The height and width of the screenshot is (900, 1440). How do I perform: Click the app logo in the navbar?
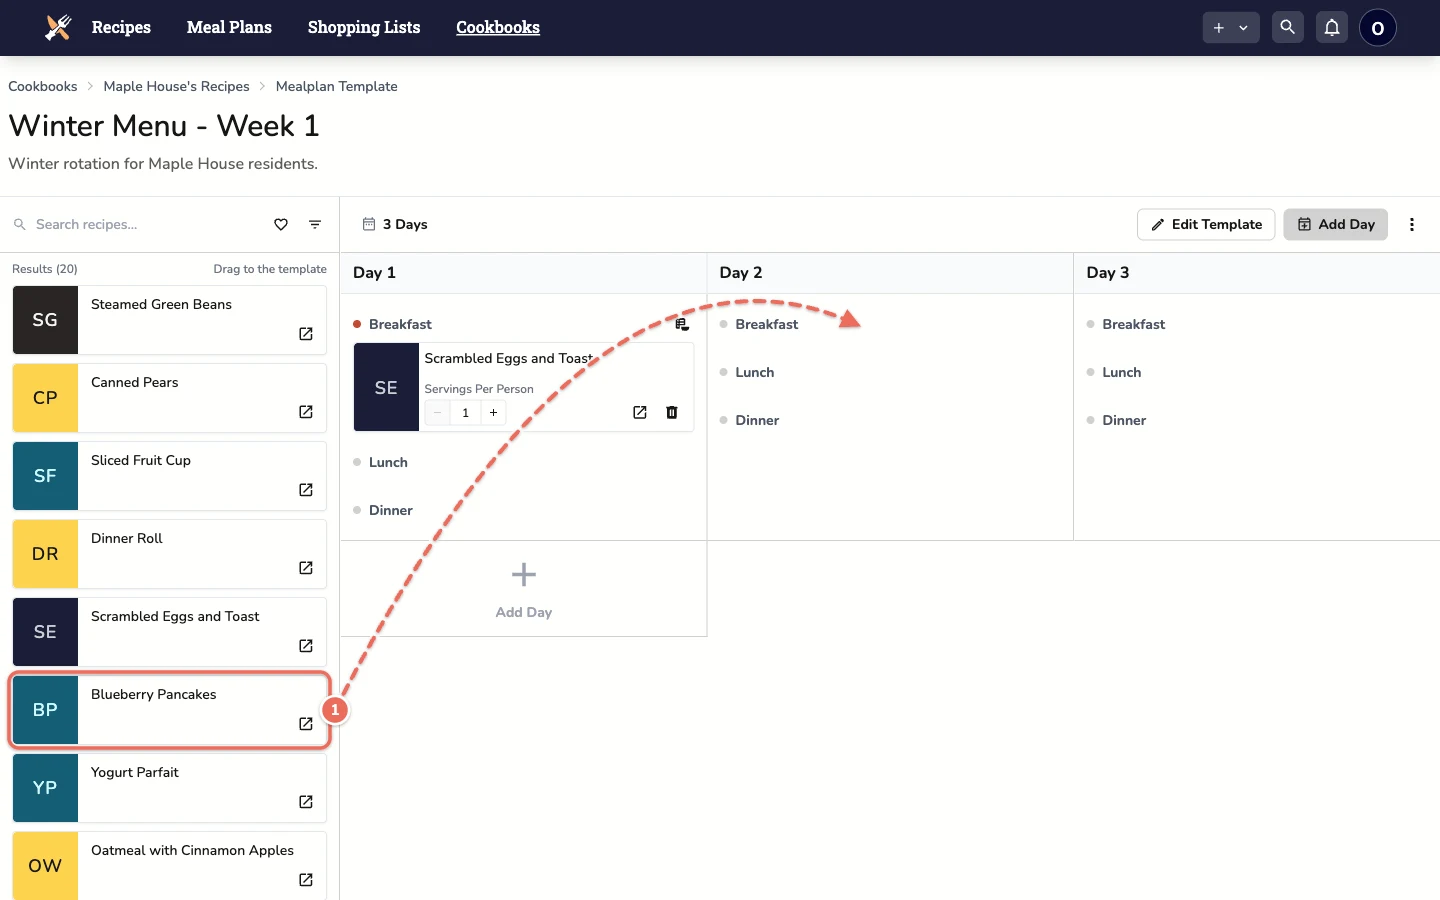58,27
